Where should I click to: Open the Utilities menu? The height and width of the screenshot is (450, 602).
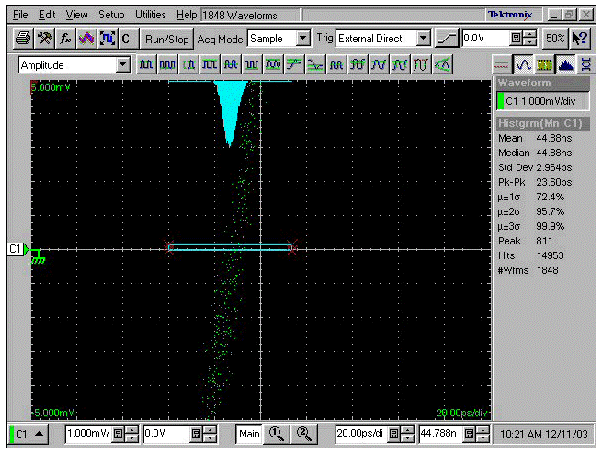[x=150, y=15]
